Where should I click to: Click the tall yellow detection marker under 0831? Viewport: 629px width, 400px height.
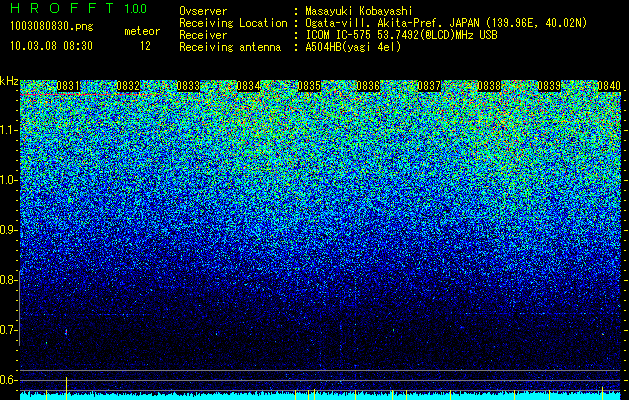(x=67, y=388)
